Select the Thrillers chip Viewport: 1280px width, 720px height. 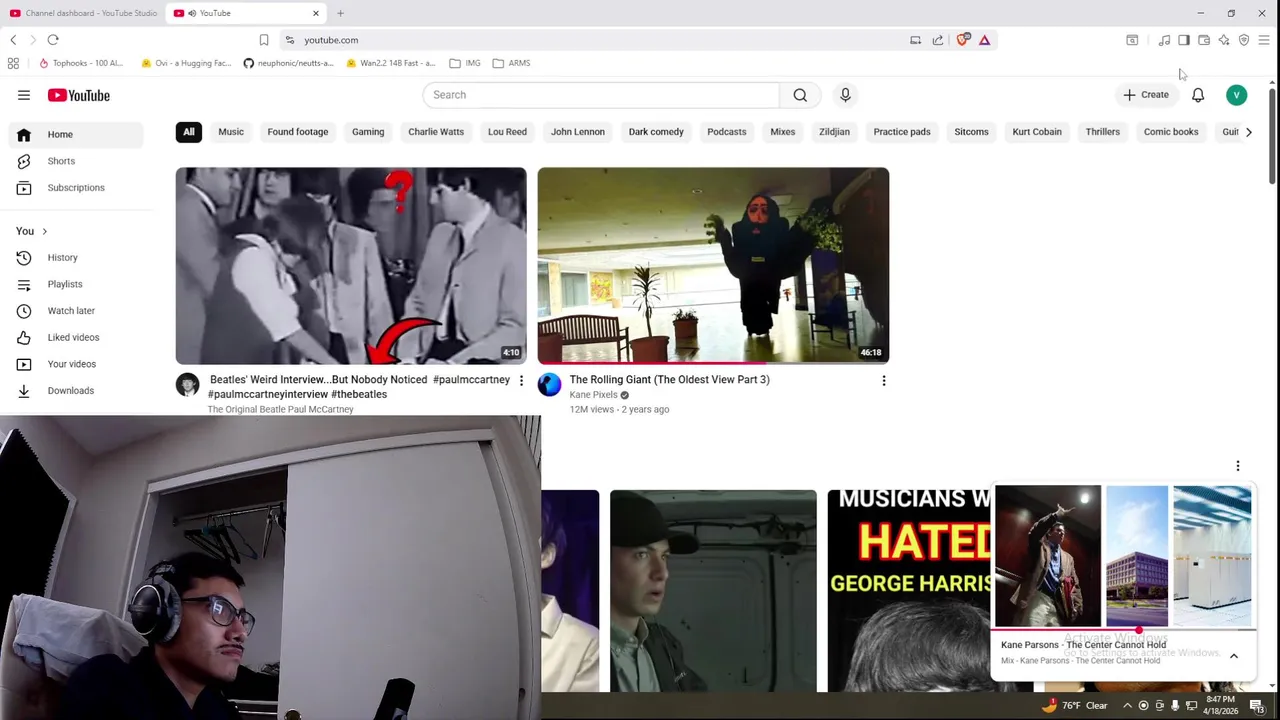coord(1103,132)
